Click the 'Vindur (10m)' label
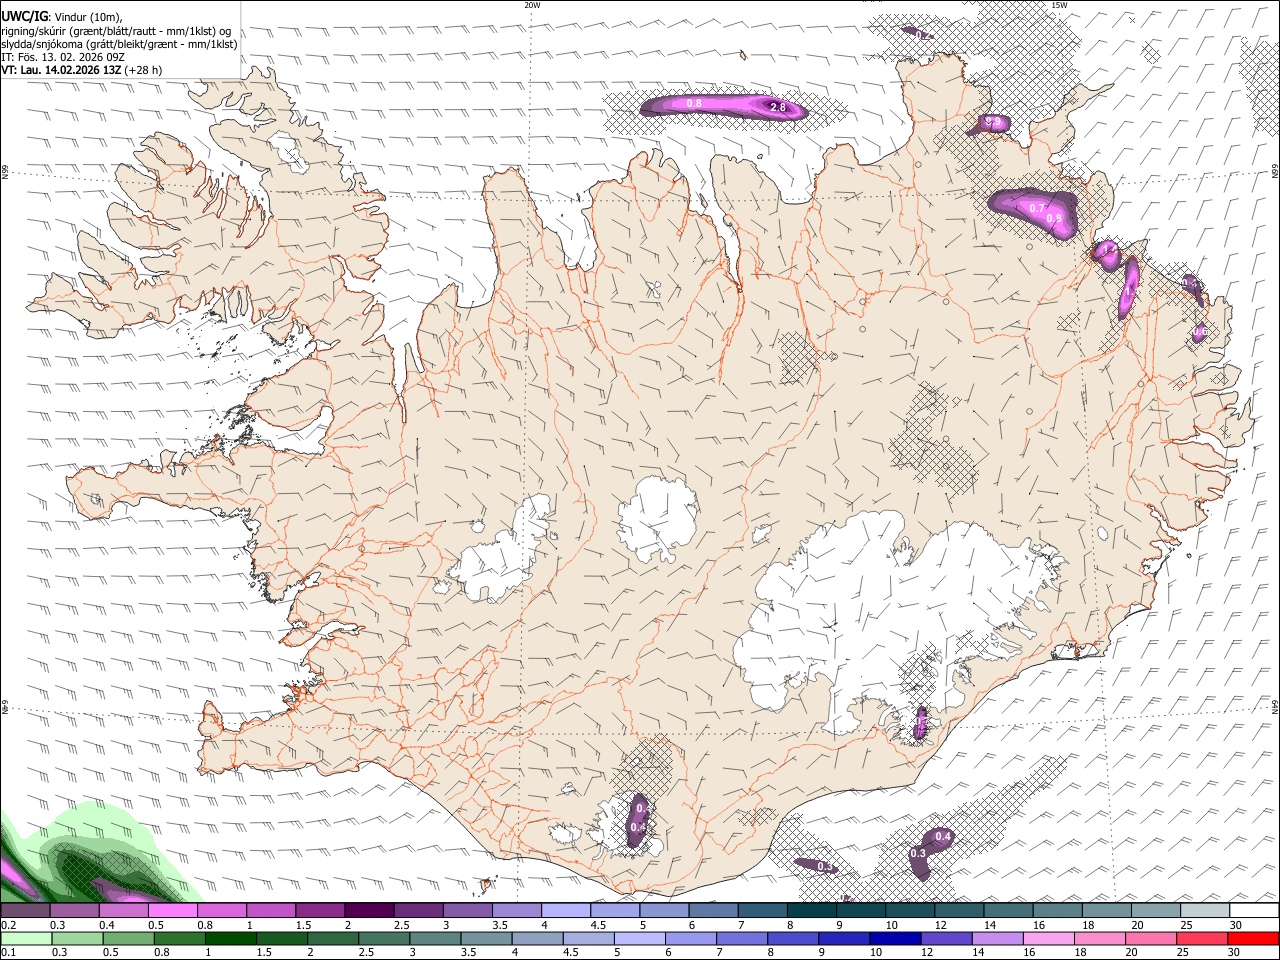This screenshot has height=960, width=1280. tap(87, 17)
